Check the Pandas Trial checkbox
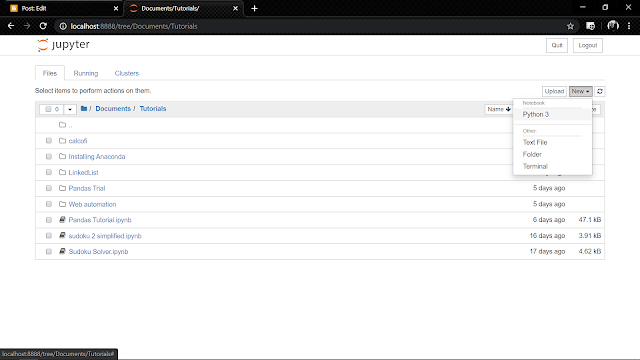Image resolution: width=640 pixels, height=360 pixels. [49, 188]
